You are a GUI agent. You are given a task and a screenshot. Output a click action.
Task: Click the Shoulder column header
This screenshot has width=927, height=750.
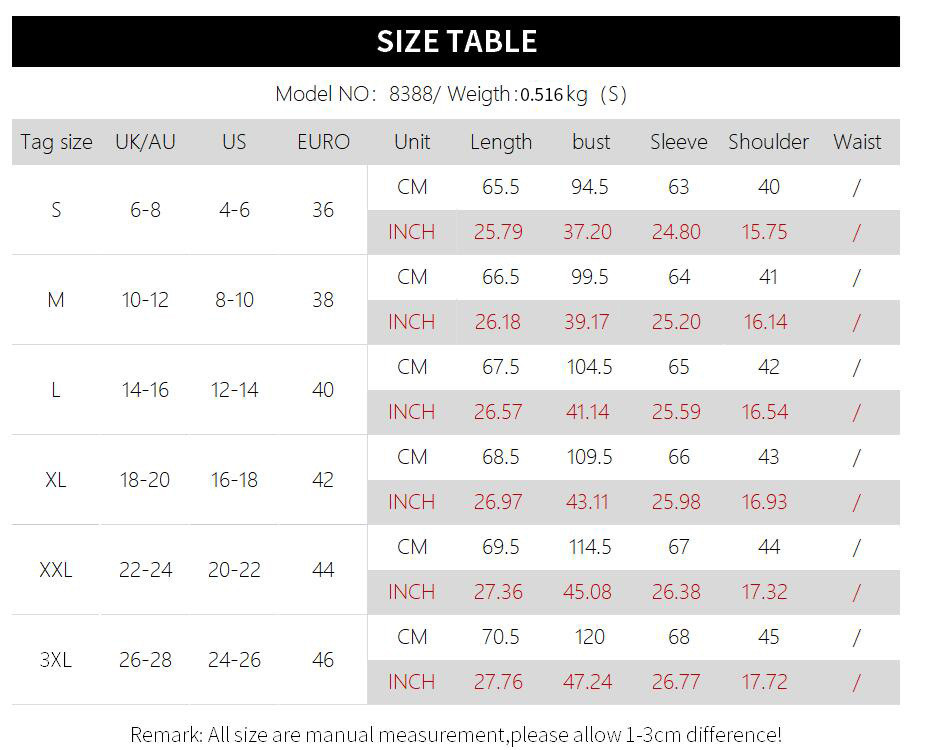click(768, 142)
